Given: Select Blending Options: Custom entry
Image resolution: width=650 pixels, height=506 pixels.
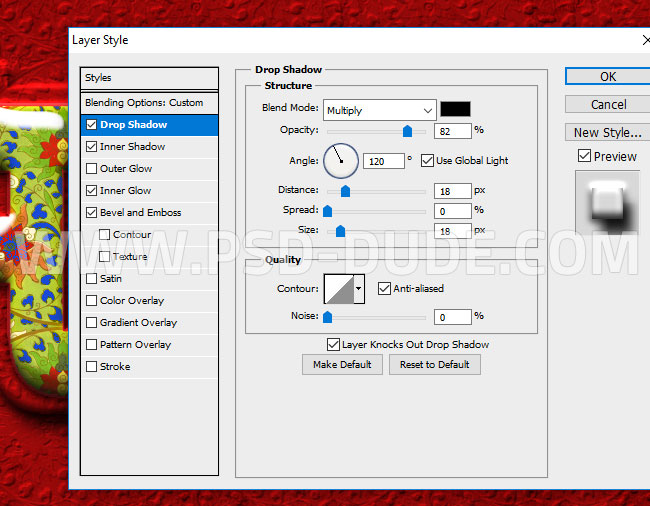Looking at the screenshot, I should coord(144,103).
